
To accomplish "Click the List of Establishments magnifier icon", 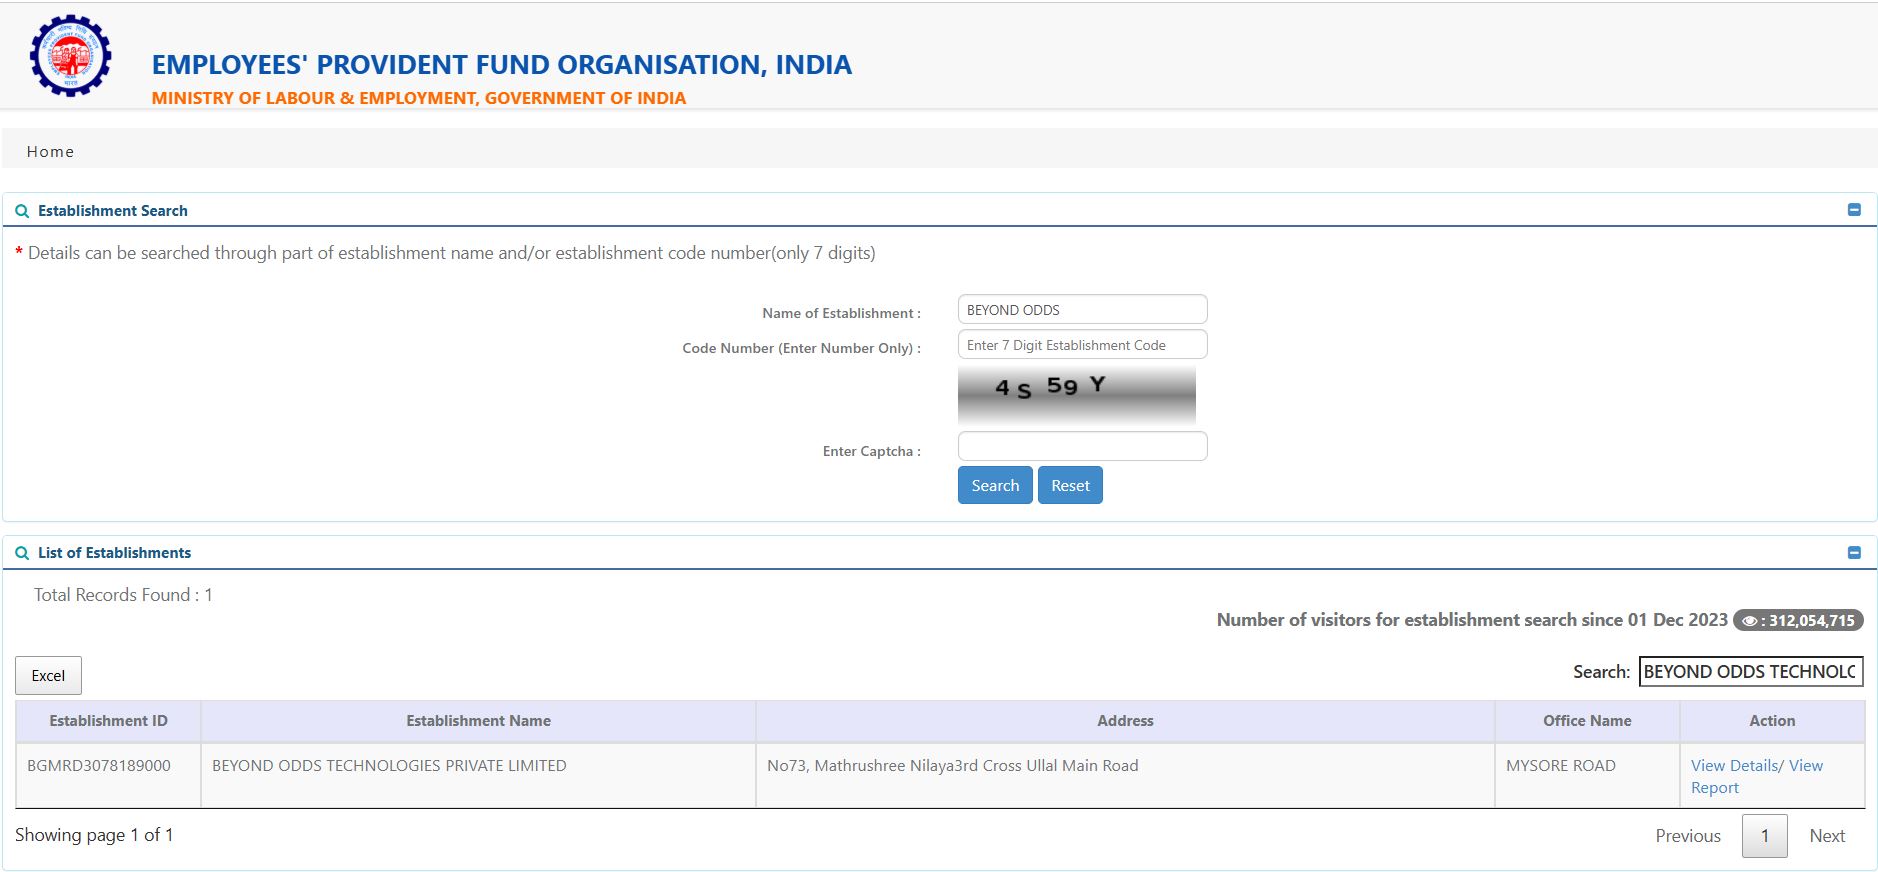I will tap(22, 553).
